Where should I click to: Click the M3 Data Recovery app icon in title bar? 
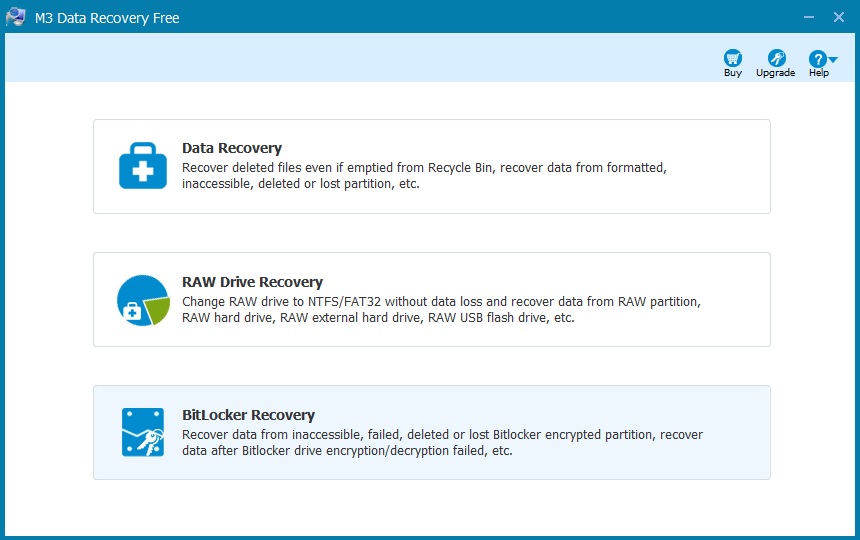click(x=15, y=17)
